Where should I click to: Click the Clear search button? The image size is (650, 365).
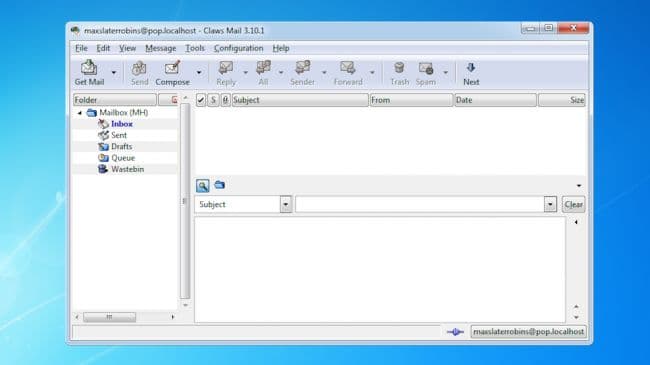coord(573,204)
